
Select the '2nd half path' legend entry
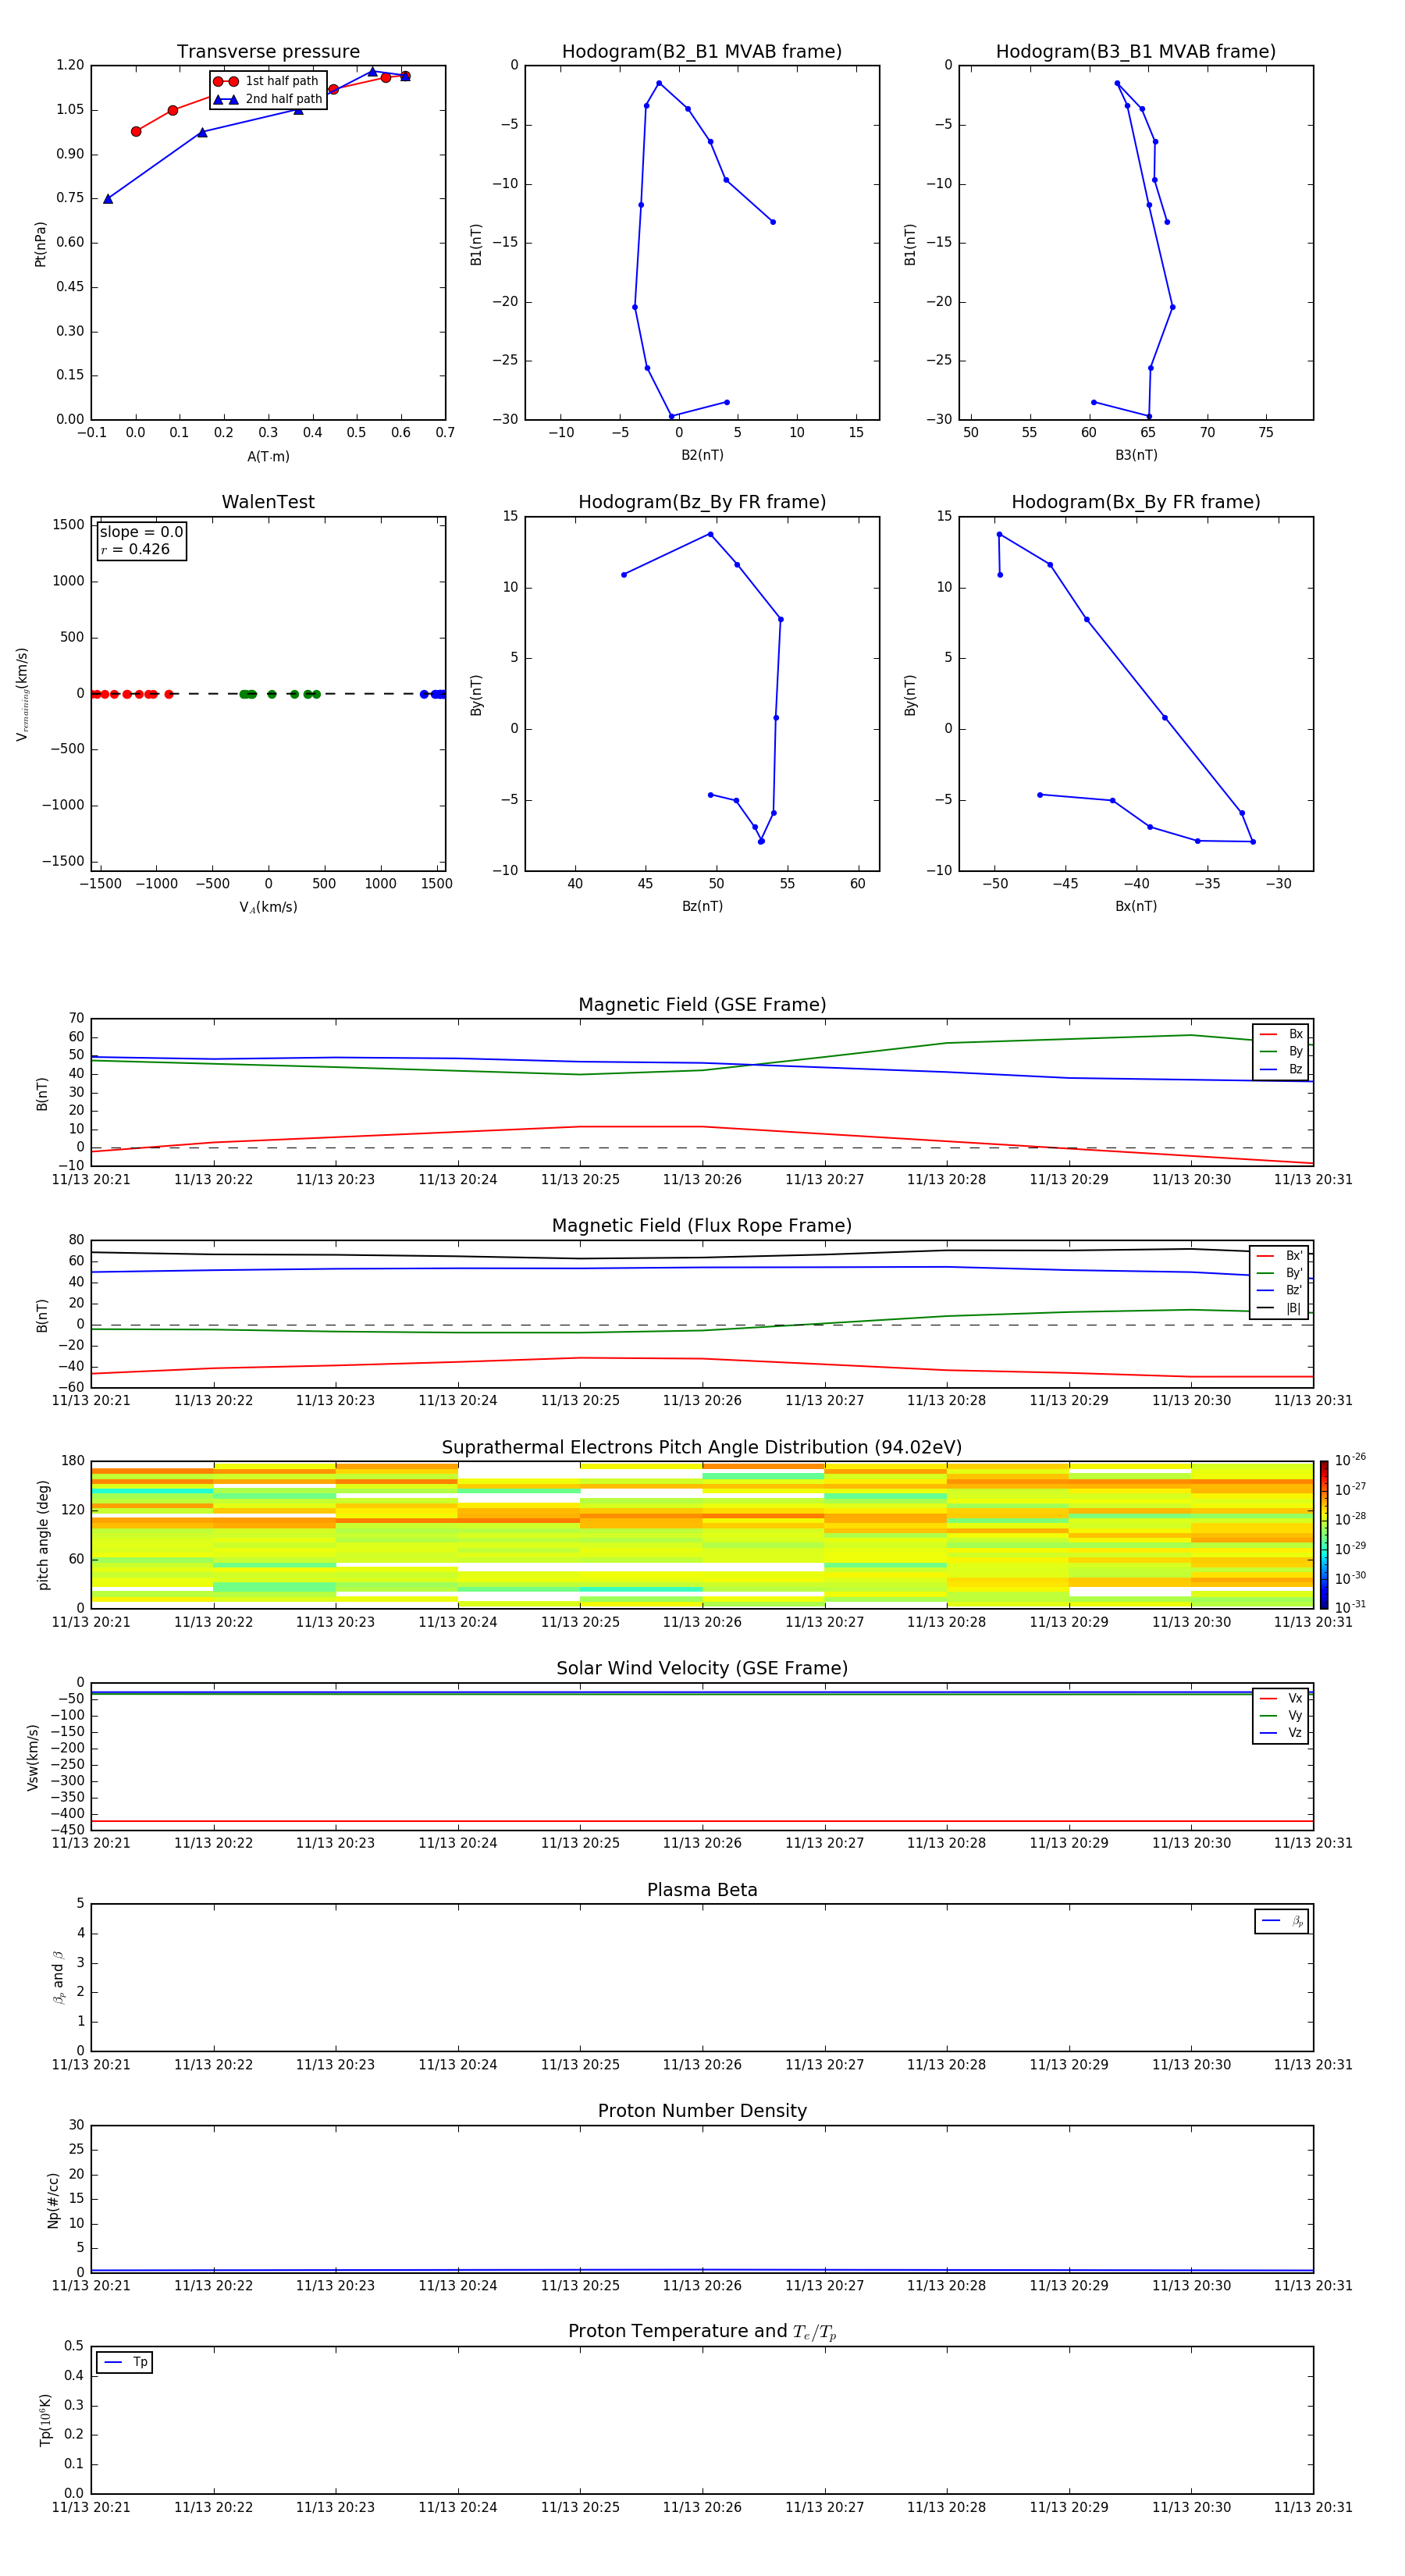(x=267, y=99)
